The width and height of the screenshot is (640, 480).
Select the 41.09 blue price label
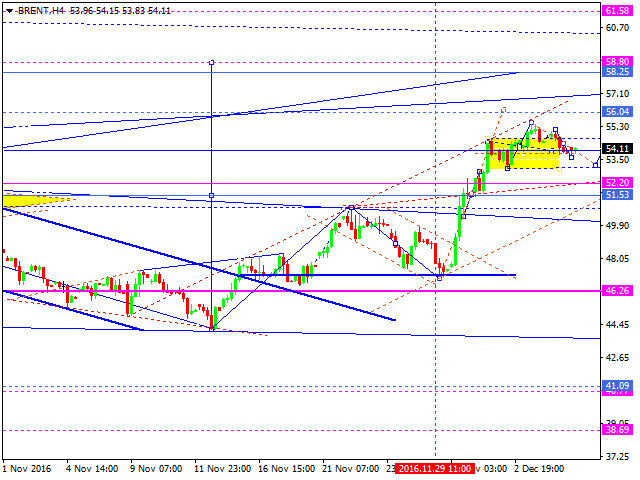click(x=618, y=386)
